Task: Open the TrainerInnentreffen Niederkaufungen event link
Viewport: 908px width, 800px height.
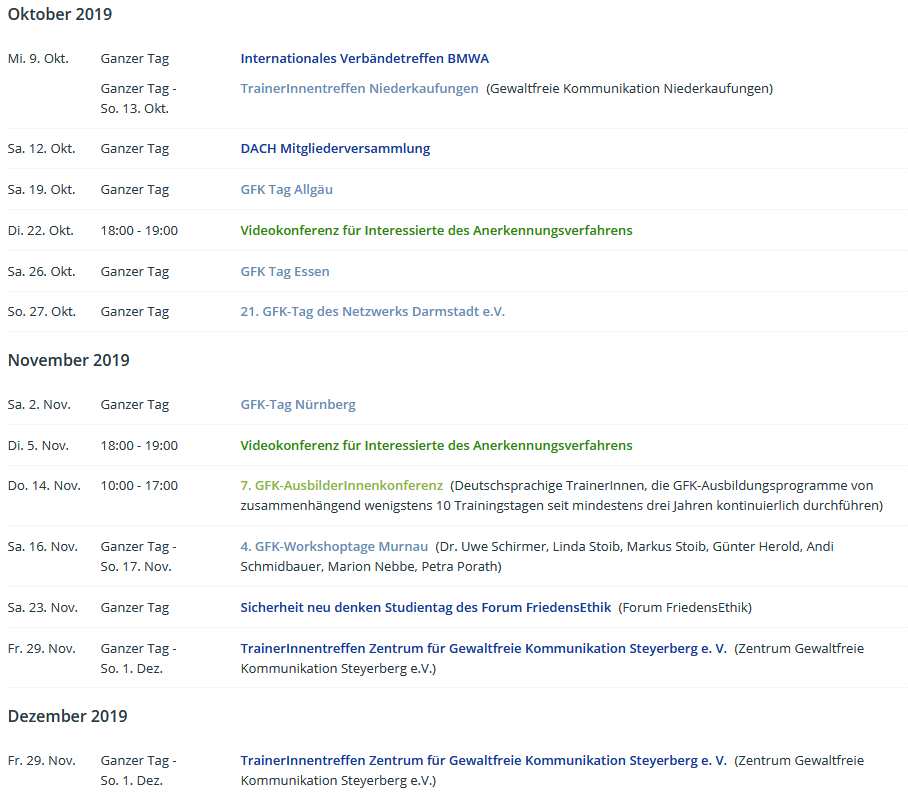Action: pyautogui.click(x=359, y=89)
